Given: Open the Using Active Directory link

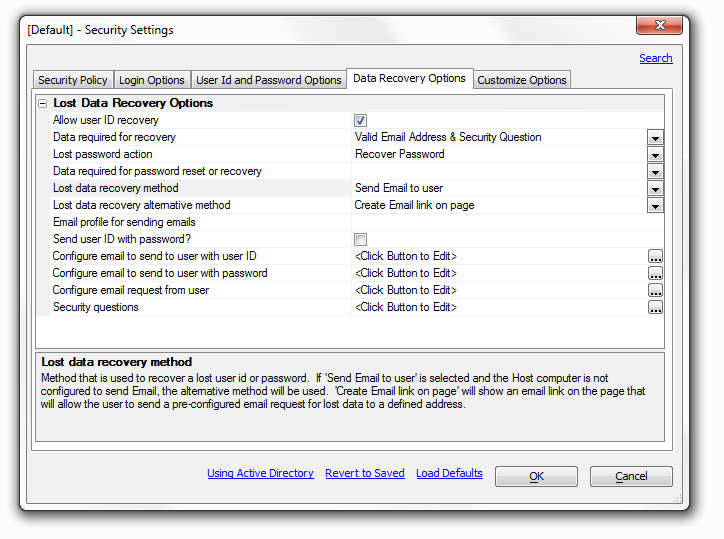Looking at the screenshot, I should click(260, 473).
